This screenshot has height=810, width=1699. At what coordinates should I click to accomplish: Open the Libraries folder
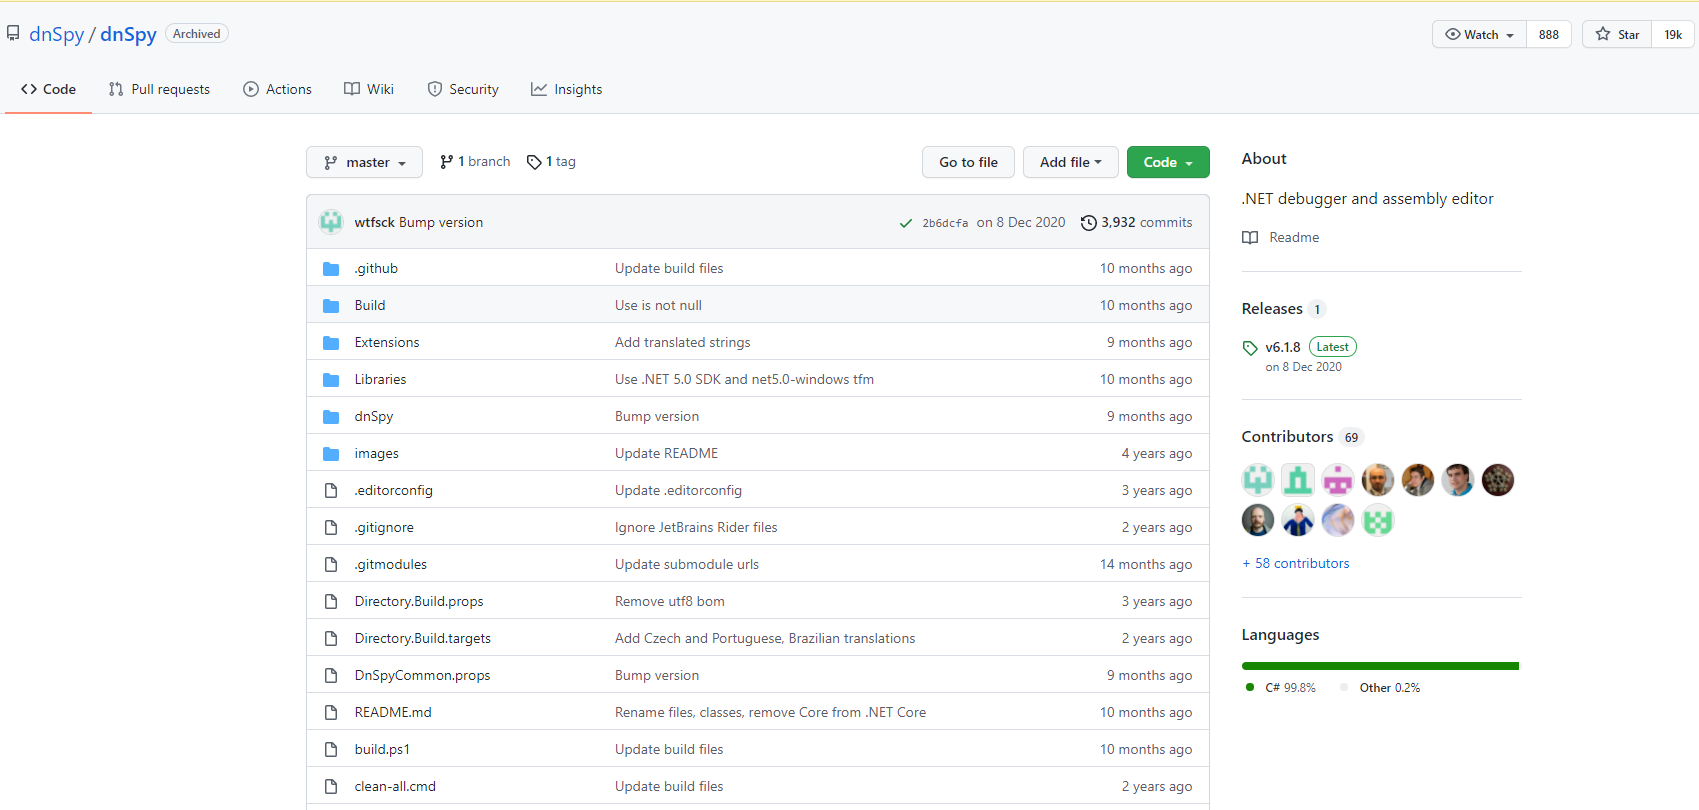click(380, 380)
